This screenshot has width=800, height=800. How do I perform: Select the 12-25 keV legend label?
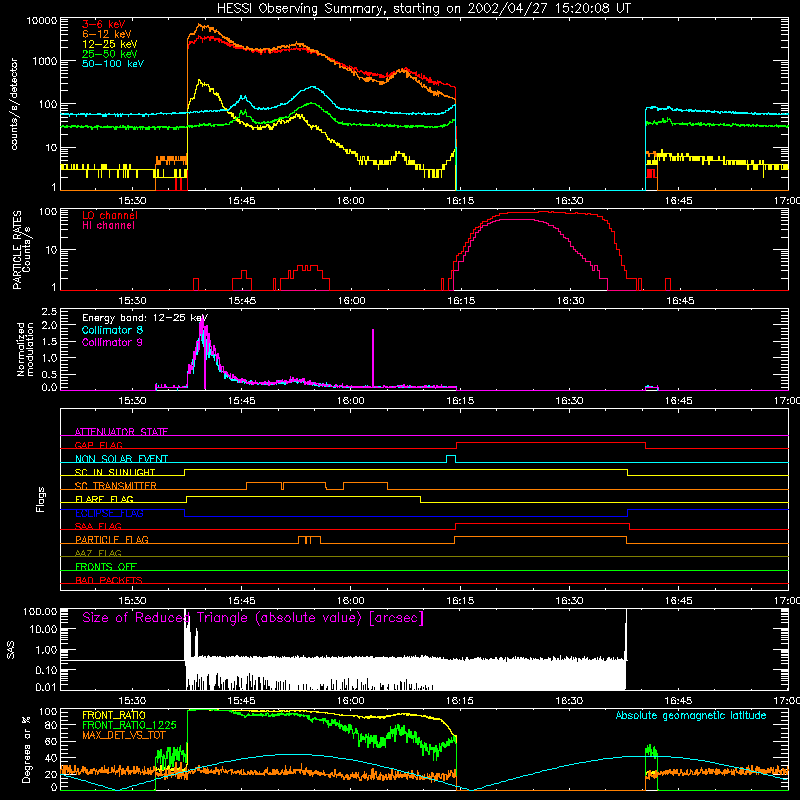pyautogui.click(x=110, y=44)
